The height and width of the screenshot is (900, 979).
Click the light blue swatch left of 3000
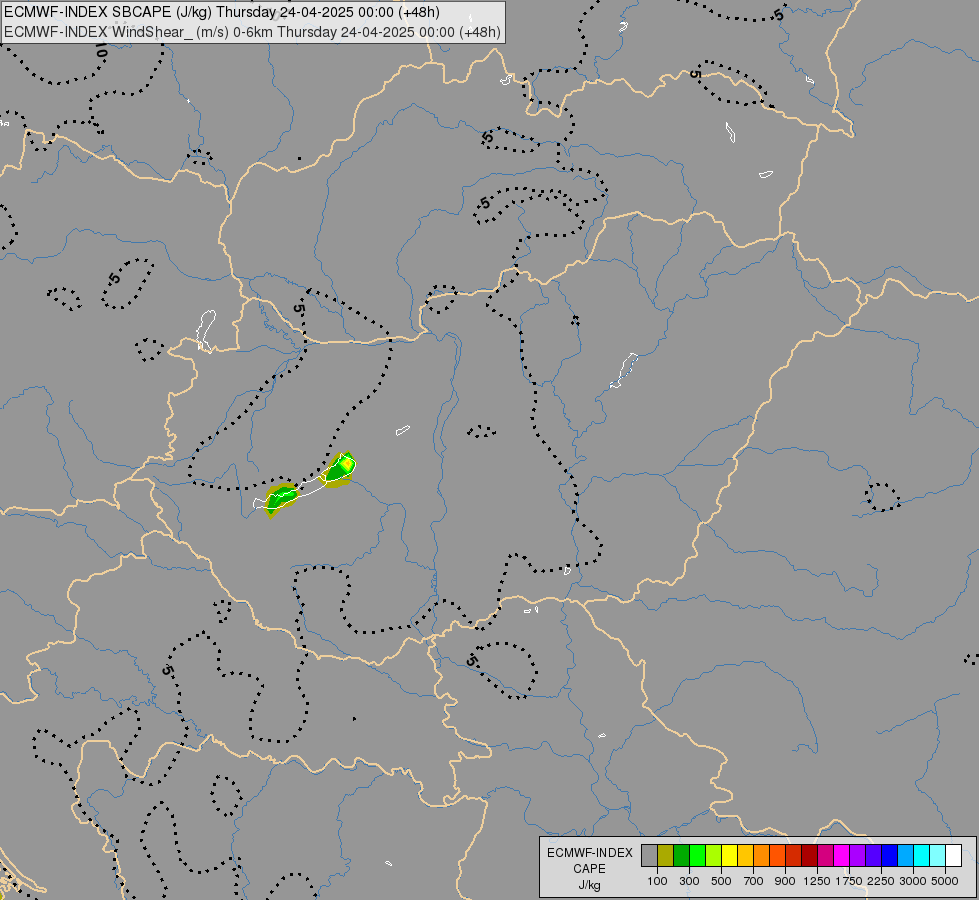click(906, 856)
